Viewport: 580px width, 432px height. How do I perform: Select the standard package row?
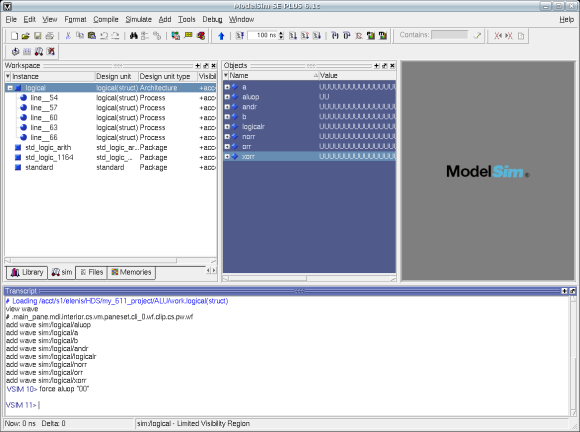110,168
